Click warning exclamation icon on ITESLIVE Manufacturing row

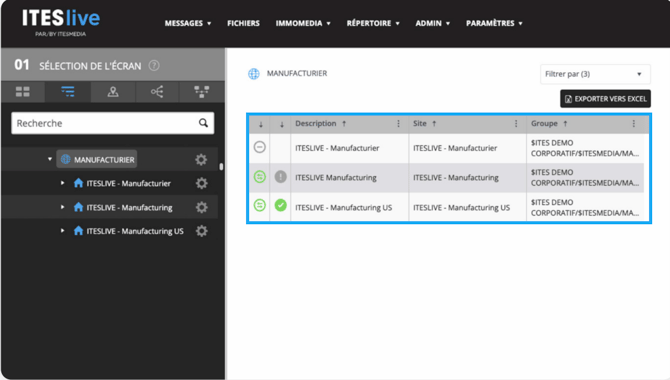[280, 177]
